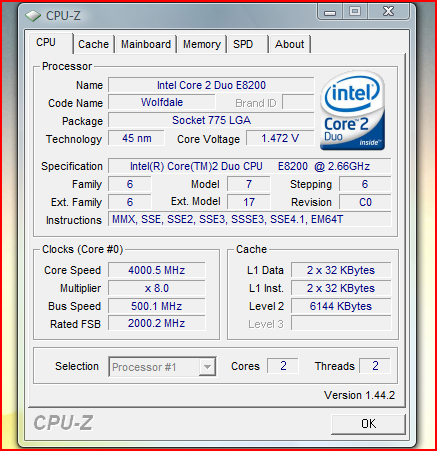Click the Name field Intel Core 2 Duo E8200

(x=211, y=85)
